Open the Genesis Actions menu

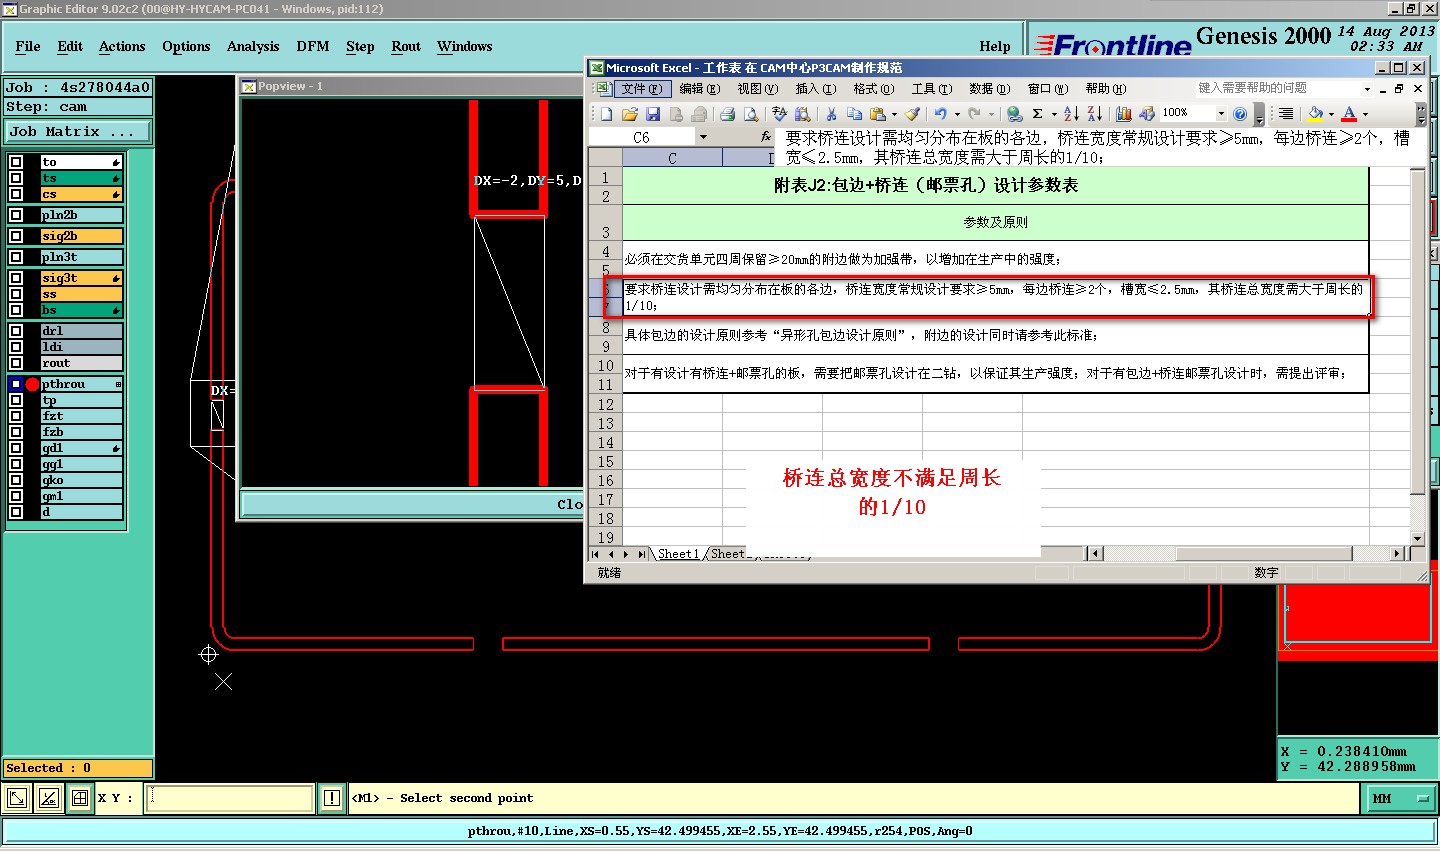pos(122,46)
